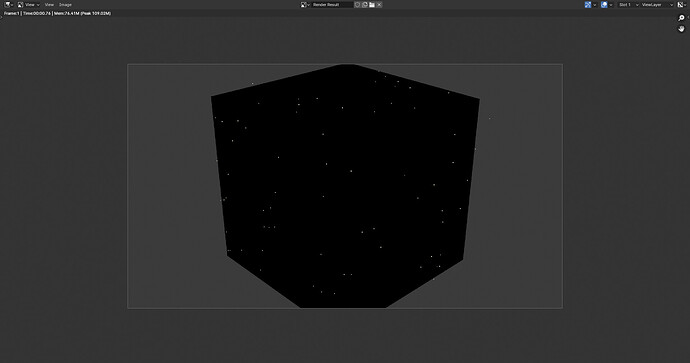Toggle the overlays icon

click(604, 4)
